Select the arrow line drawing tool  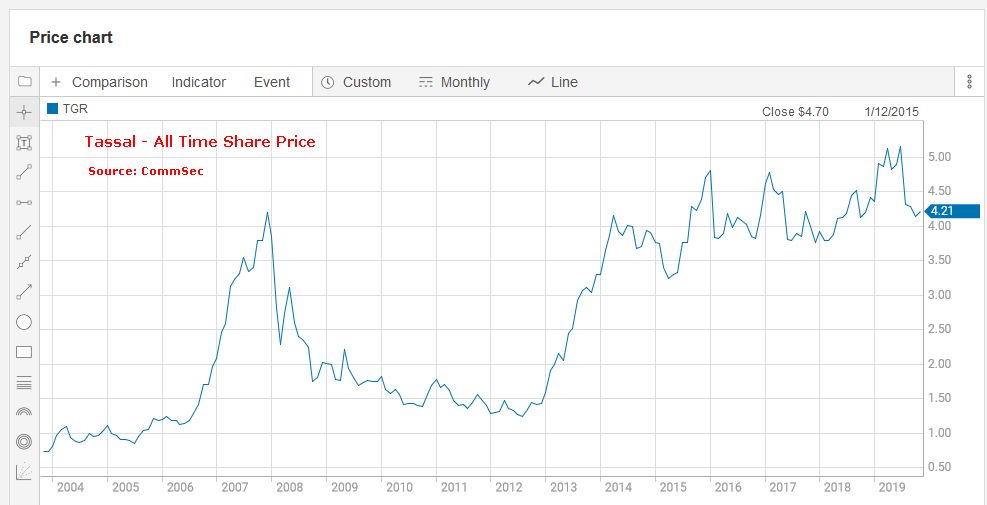click(x=25, y=292)
